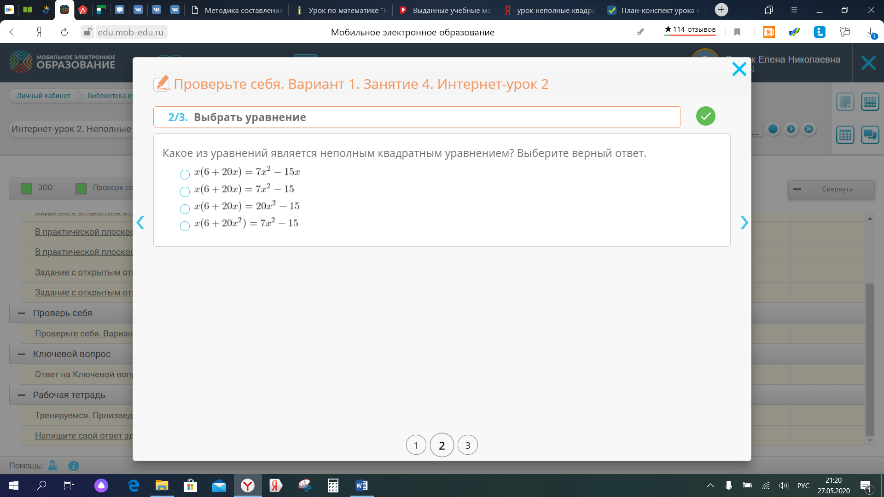Click the green checkmark answer-check icon
This screenshot has height=497, width=884.
pyautogui.click(x=706, y=117)
